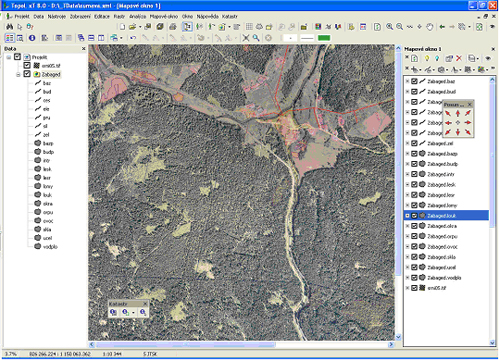500x361 pixels.
Task: Click the green fill color swatch
Action: [324, 38]
